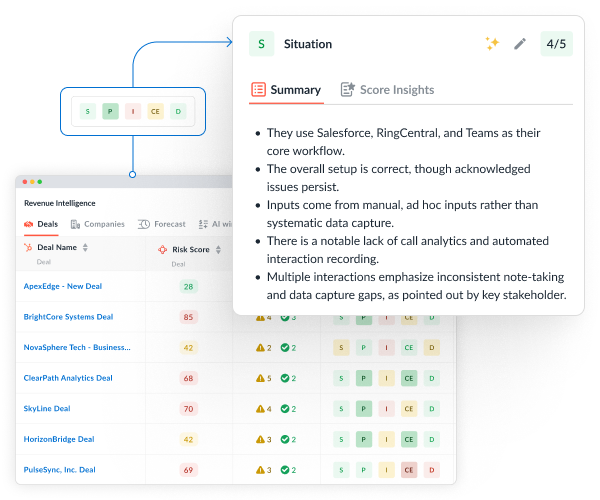
Task: Select the Deals tab
Action: [41, 224]
